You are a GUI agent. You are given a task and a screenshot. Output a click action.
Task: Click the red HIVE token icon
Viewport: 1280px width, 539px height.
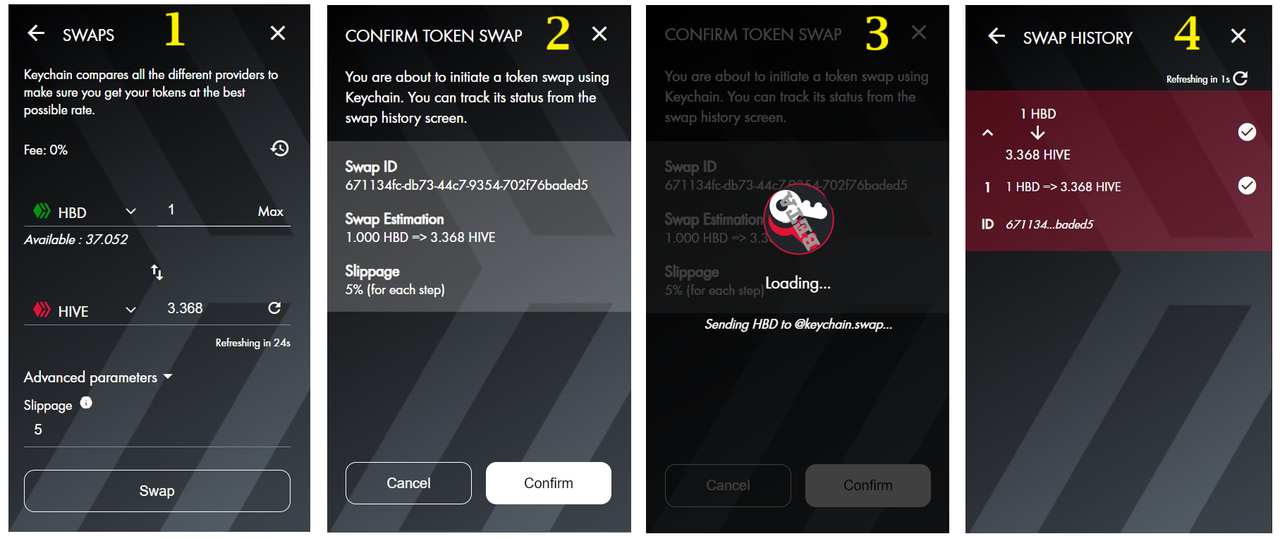(41, 310)
